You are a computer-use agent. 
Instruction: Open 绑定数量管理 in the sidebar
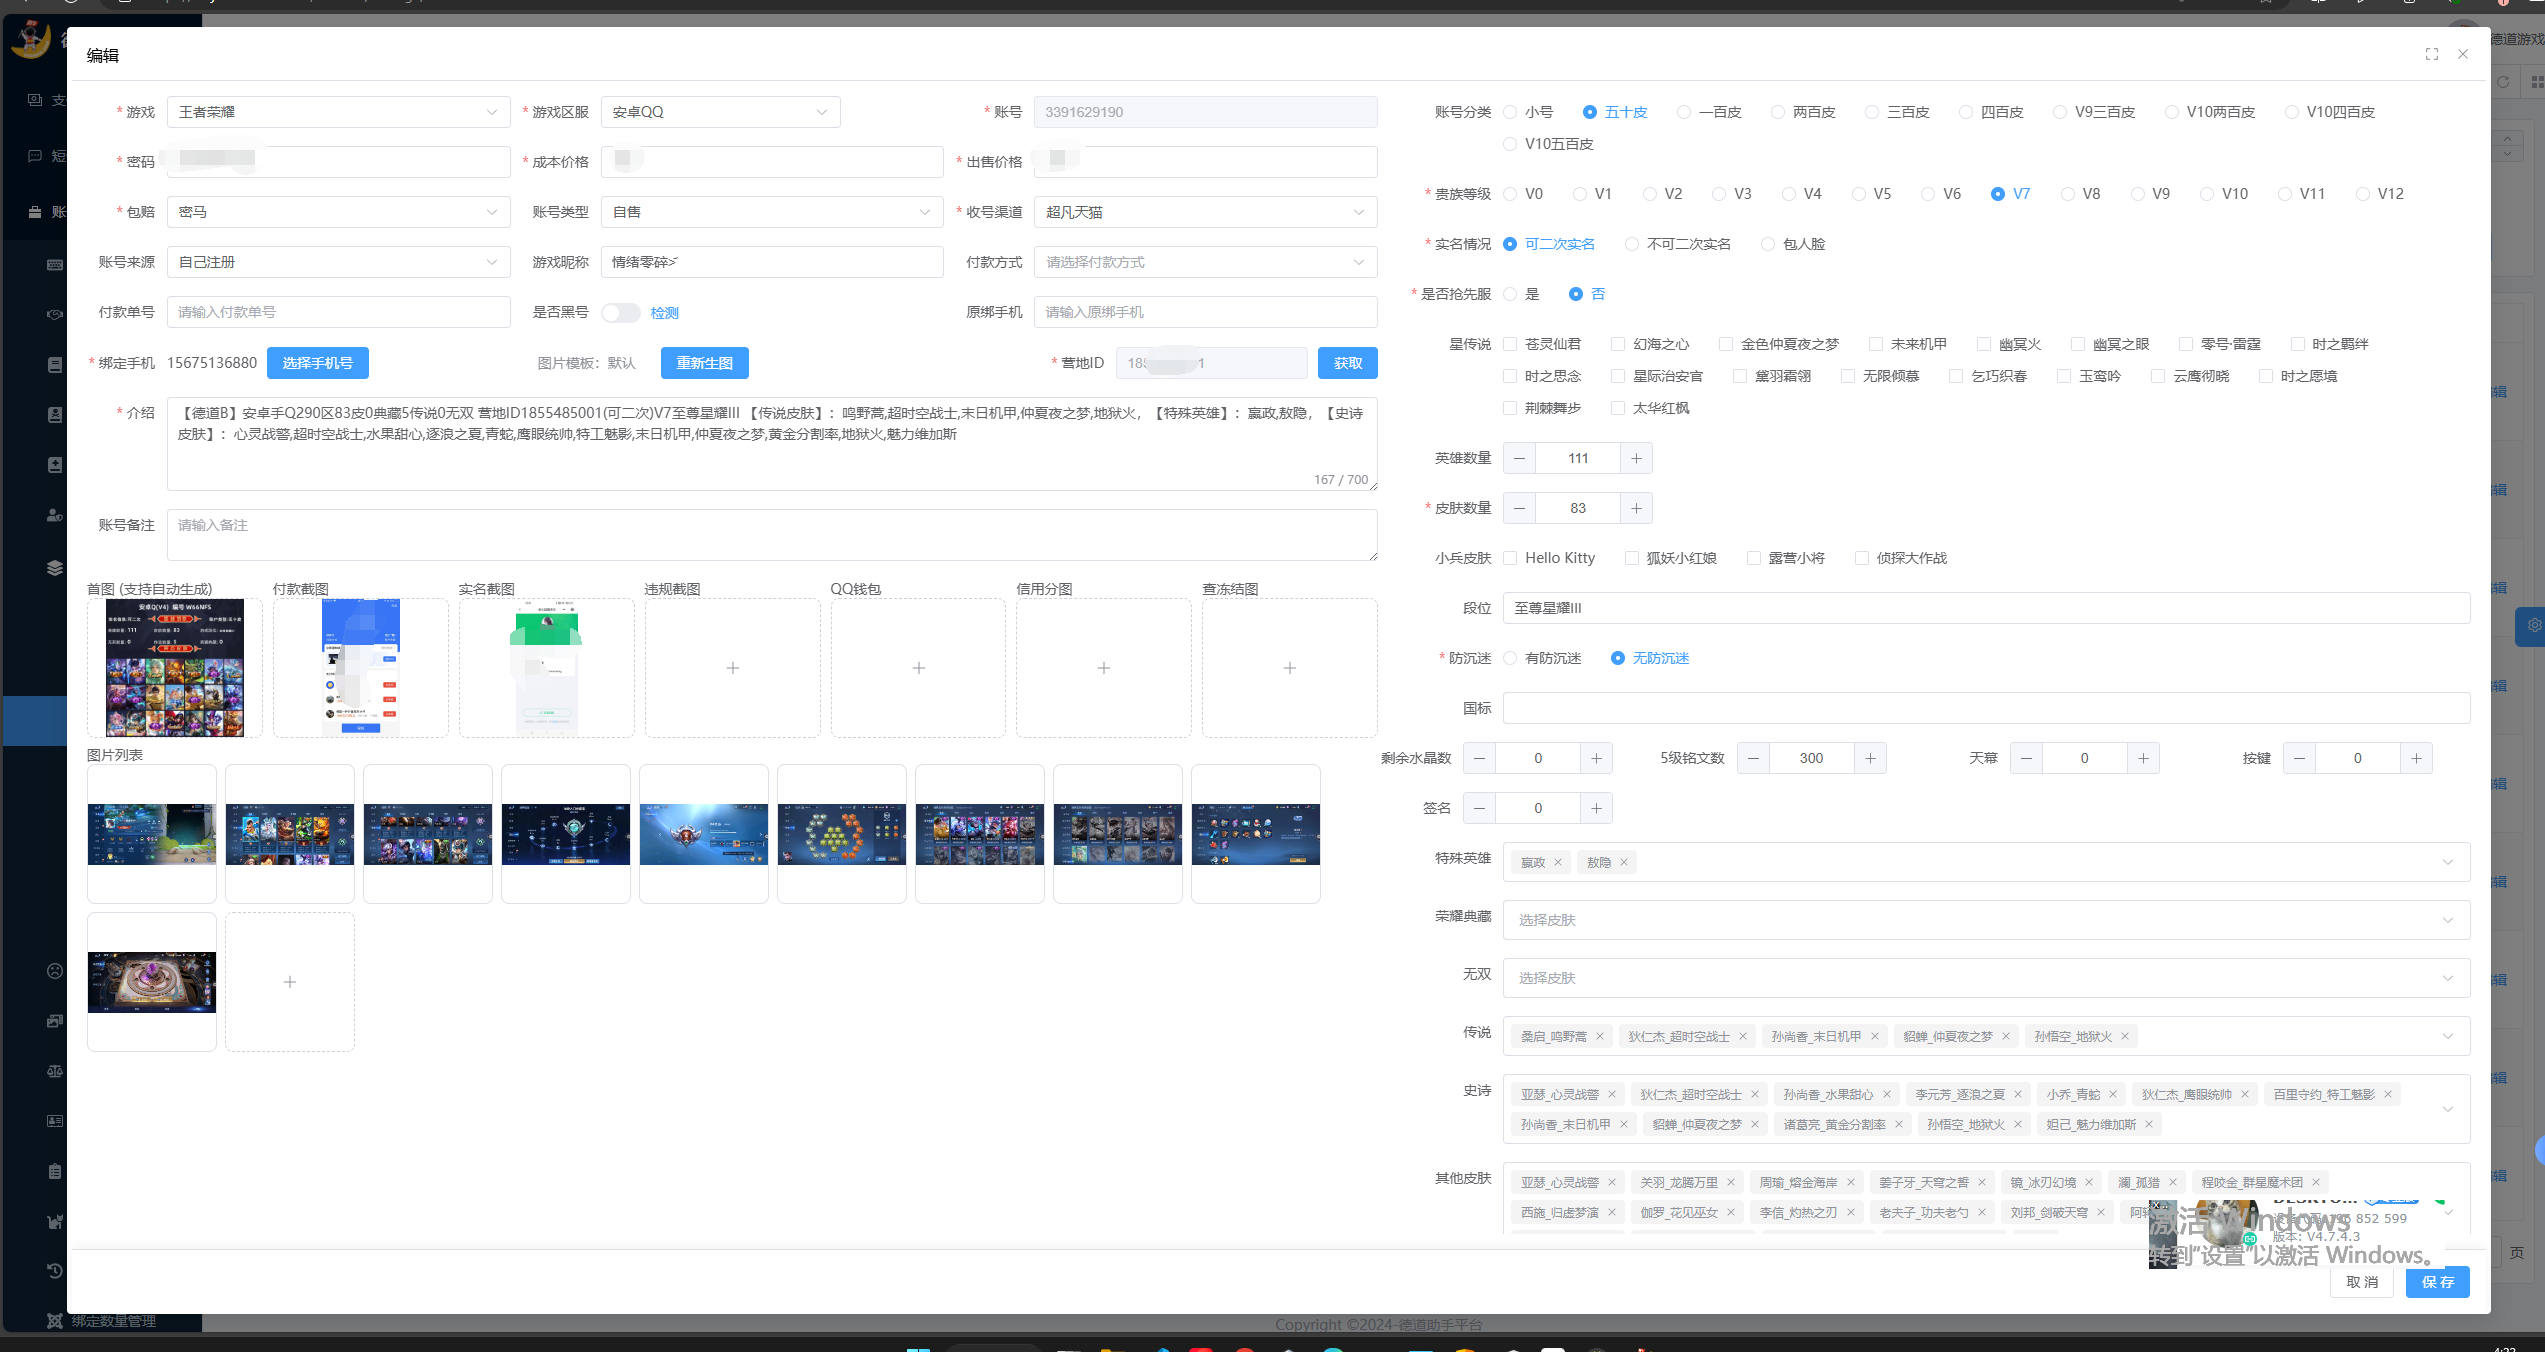click(x=113, y=1321)
